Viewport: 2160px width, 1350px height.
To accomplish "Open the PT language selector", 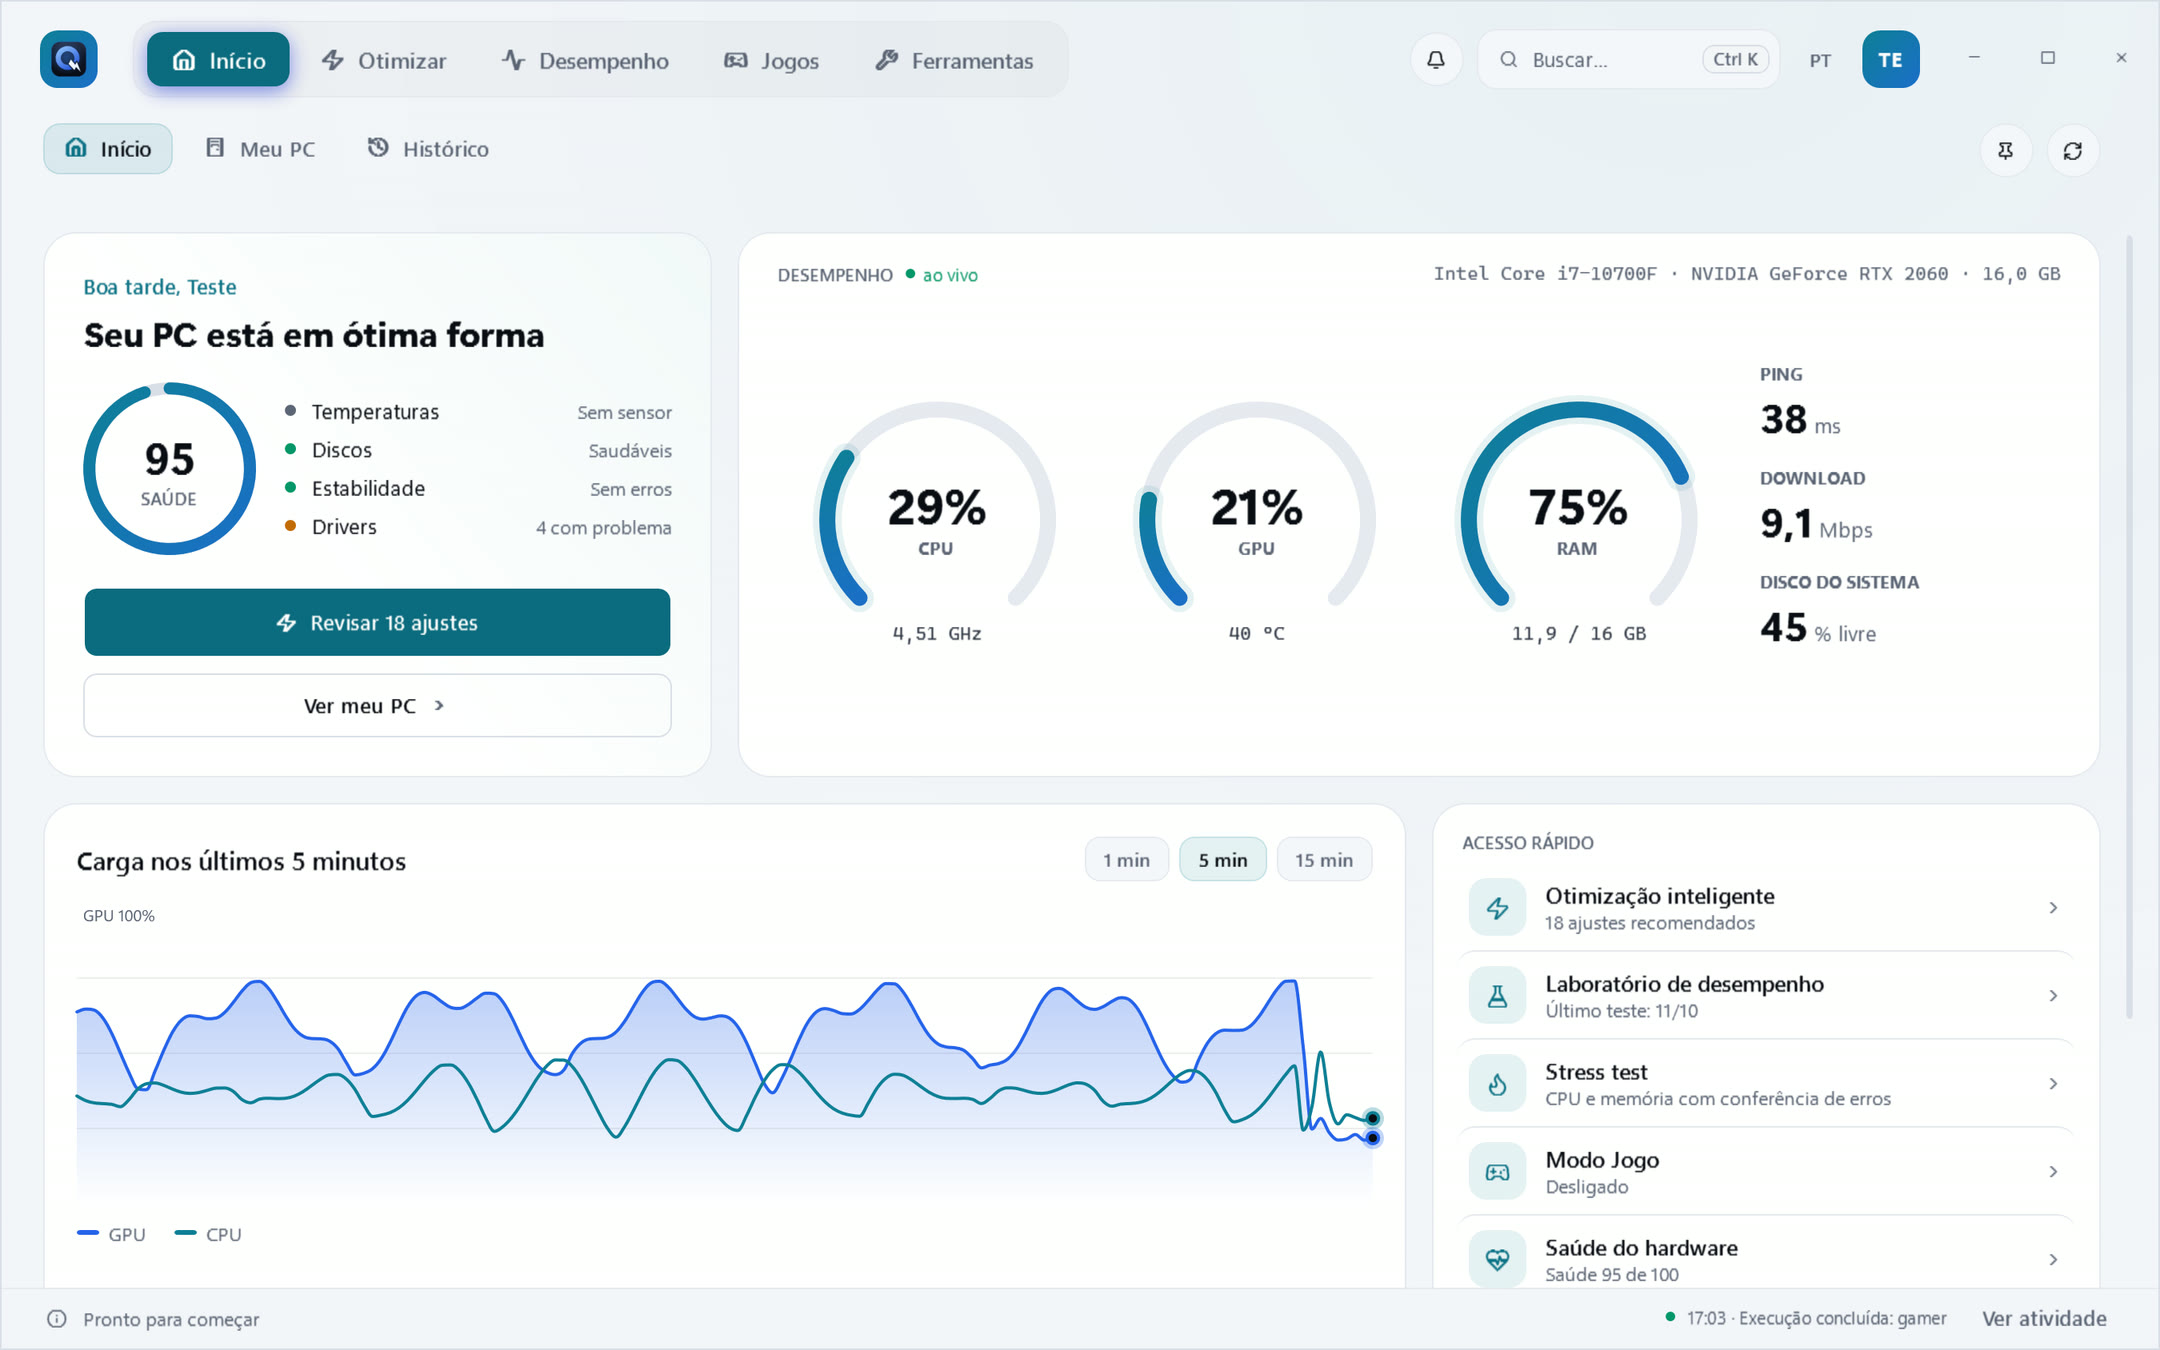I will pyautogui.click(x=1820, y=60).
